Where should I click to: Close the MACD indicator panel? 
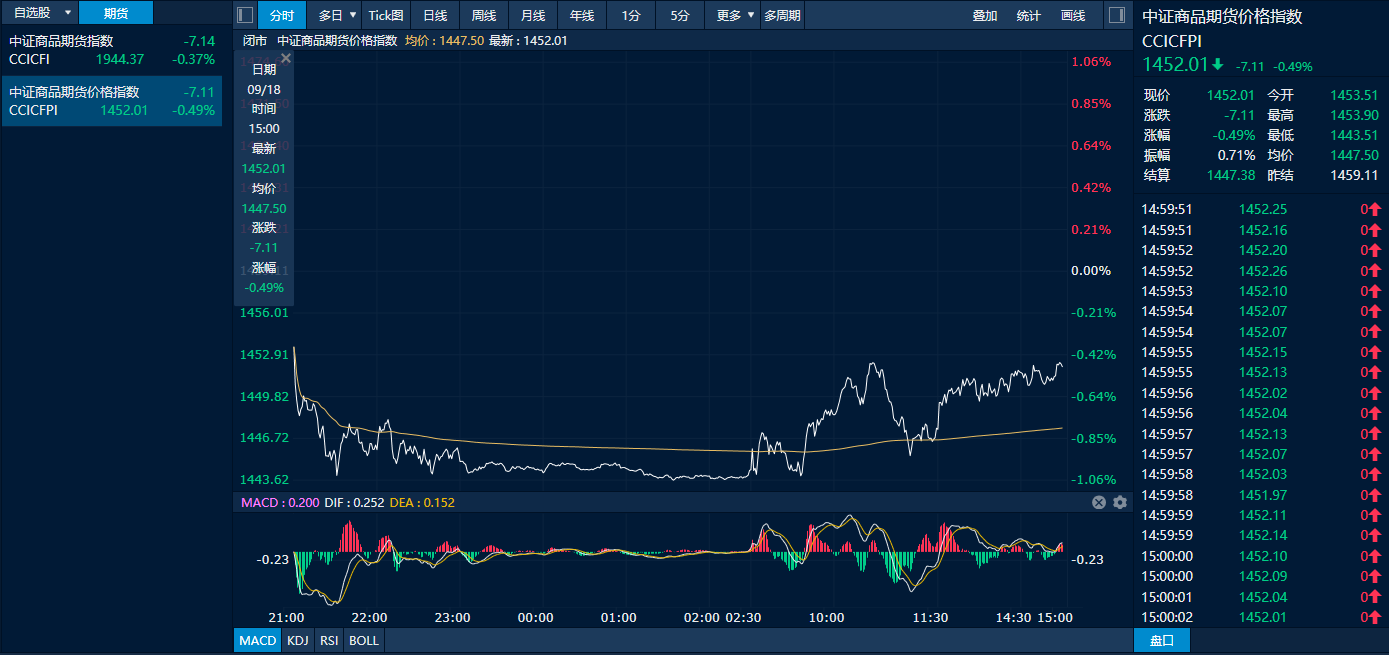(x=1099, y=502)
